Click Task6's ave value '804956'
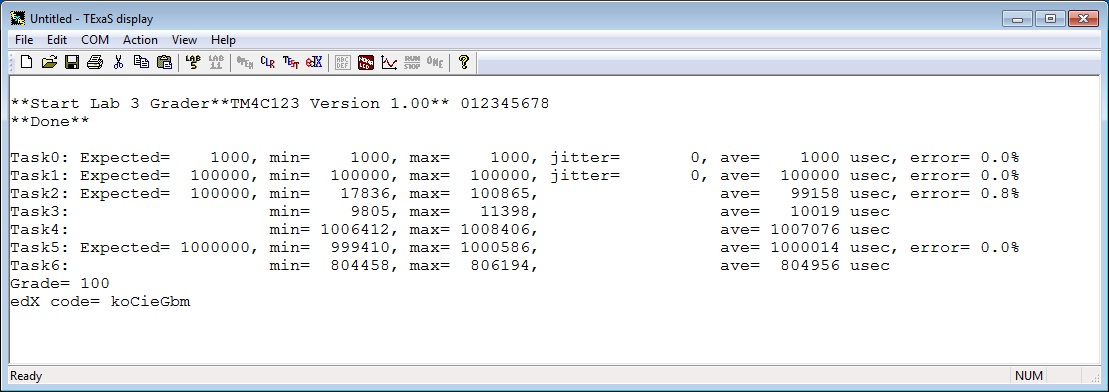Screen dimensions: 1109x392 tap(811, 266)
